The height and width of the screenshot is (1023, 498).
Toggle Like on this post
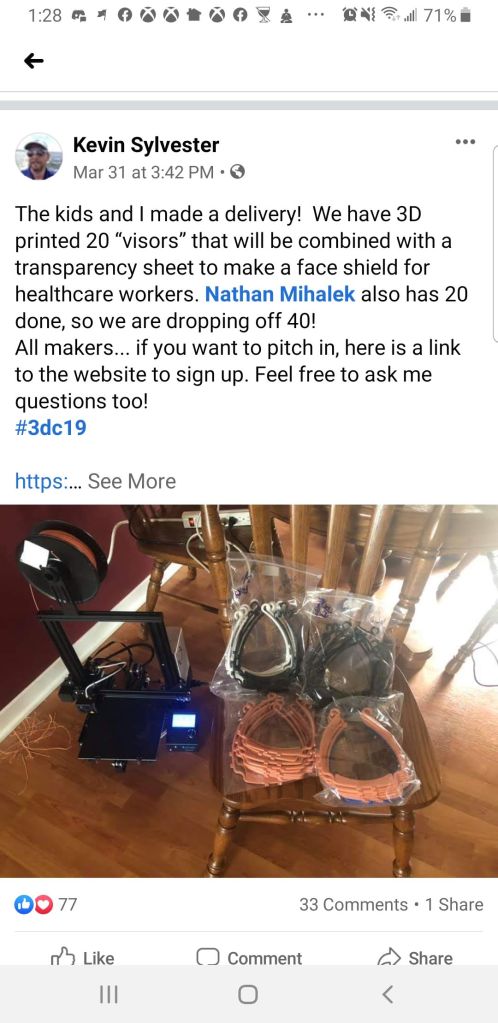(82, 958)
